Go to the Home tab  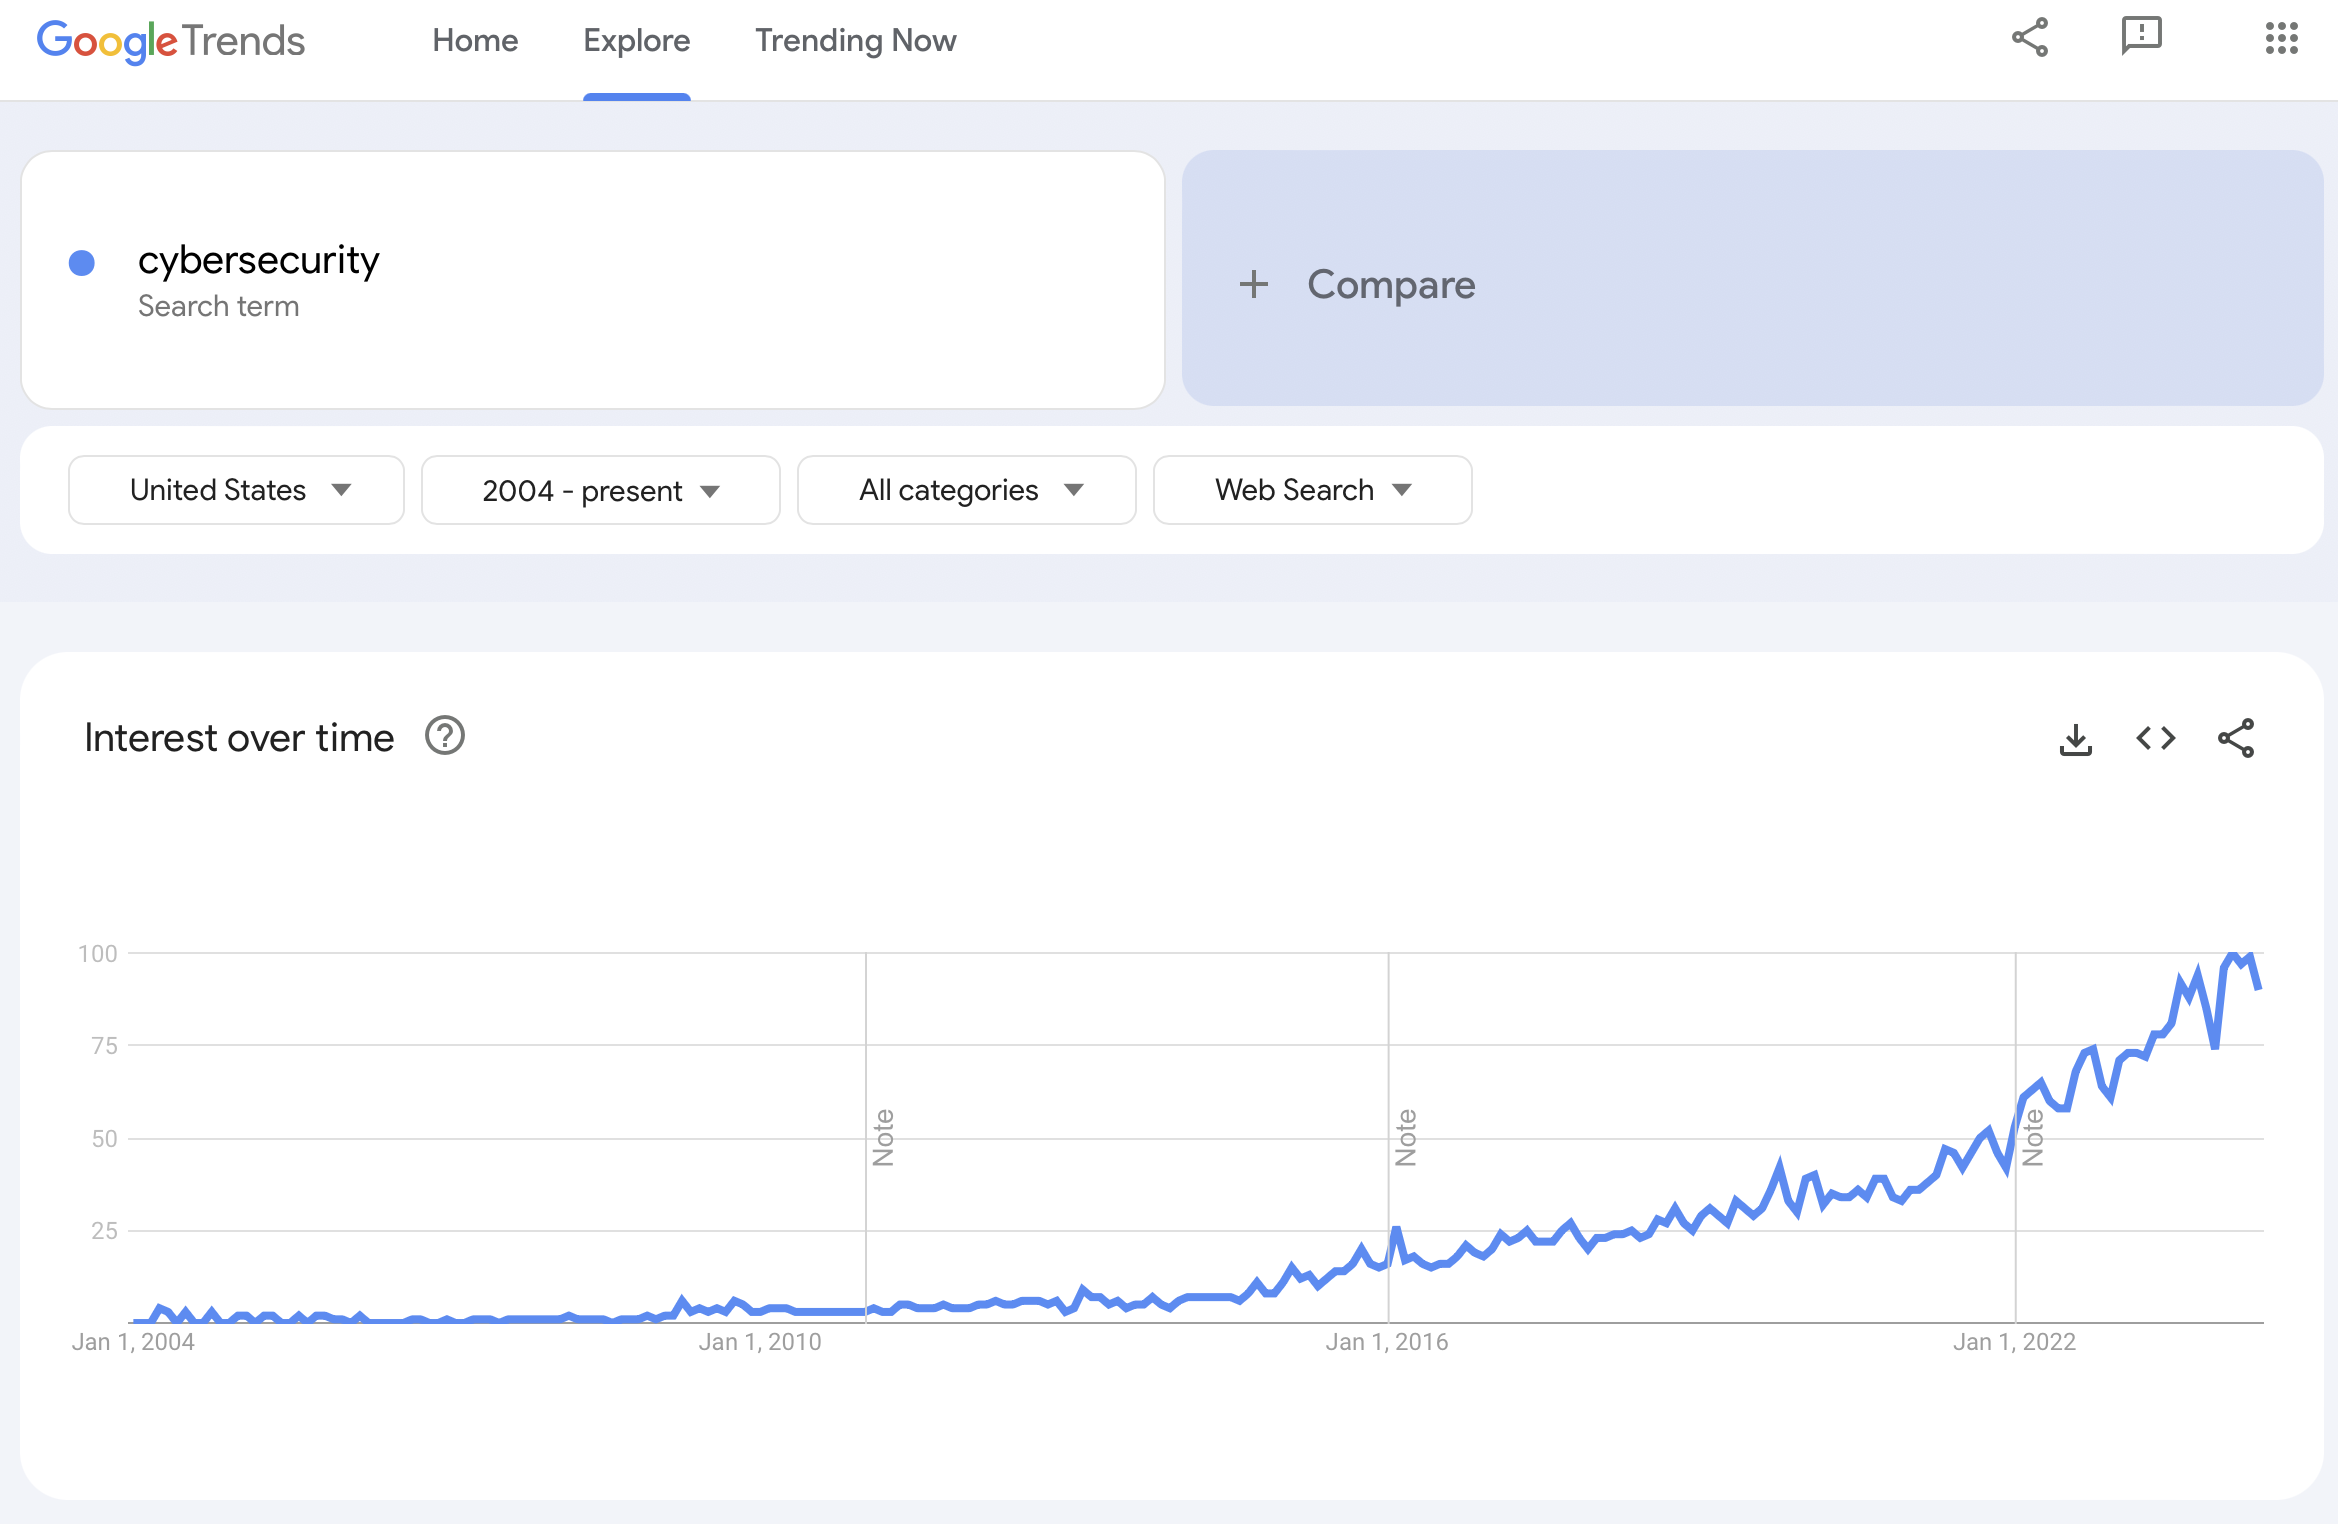pos(475,41)
